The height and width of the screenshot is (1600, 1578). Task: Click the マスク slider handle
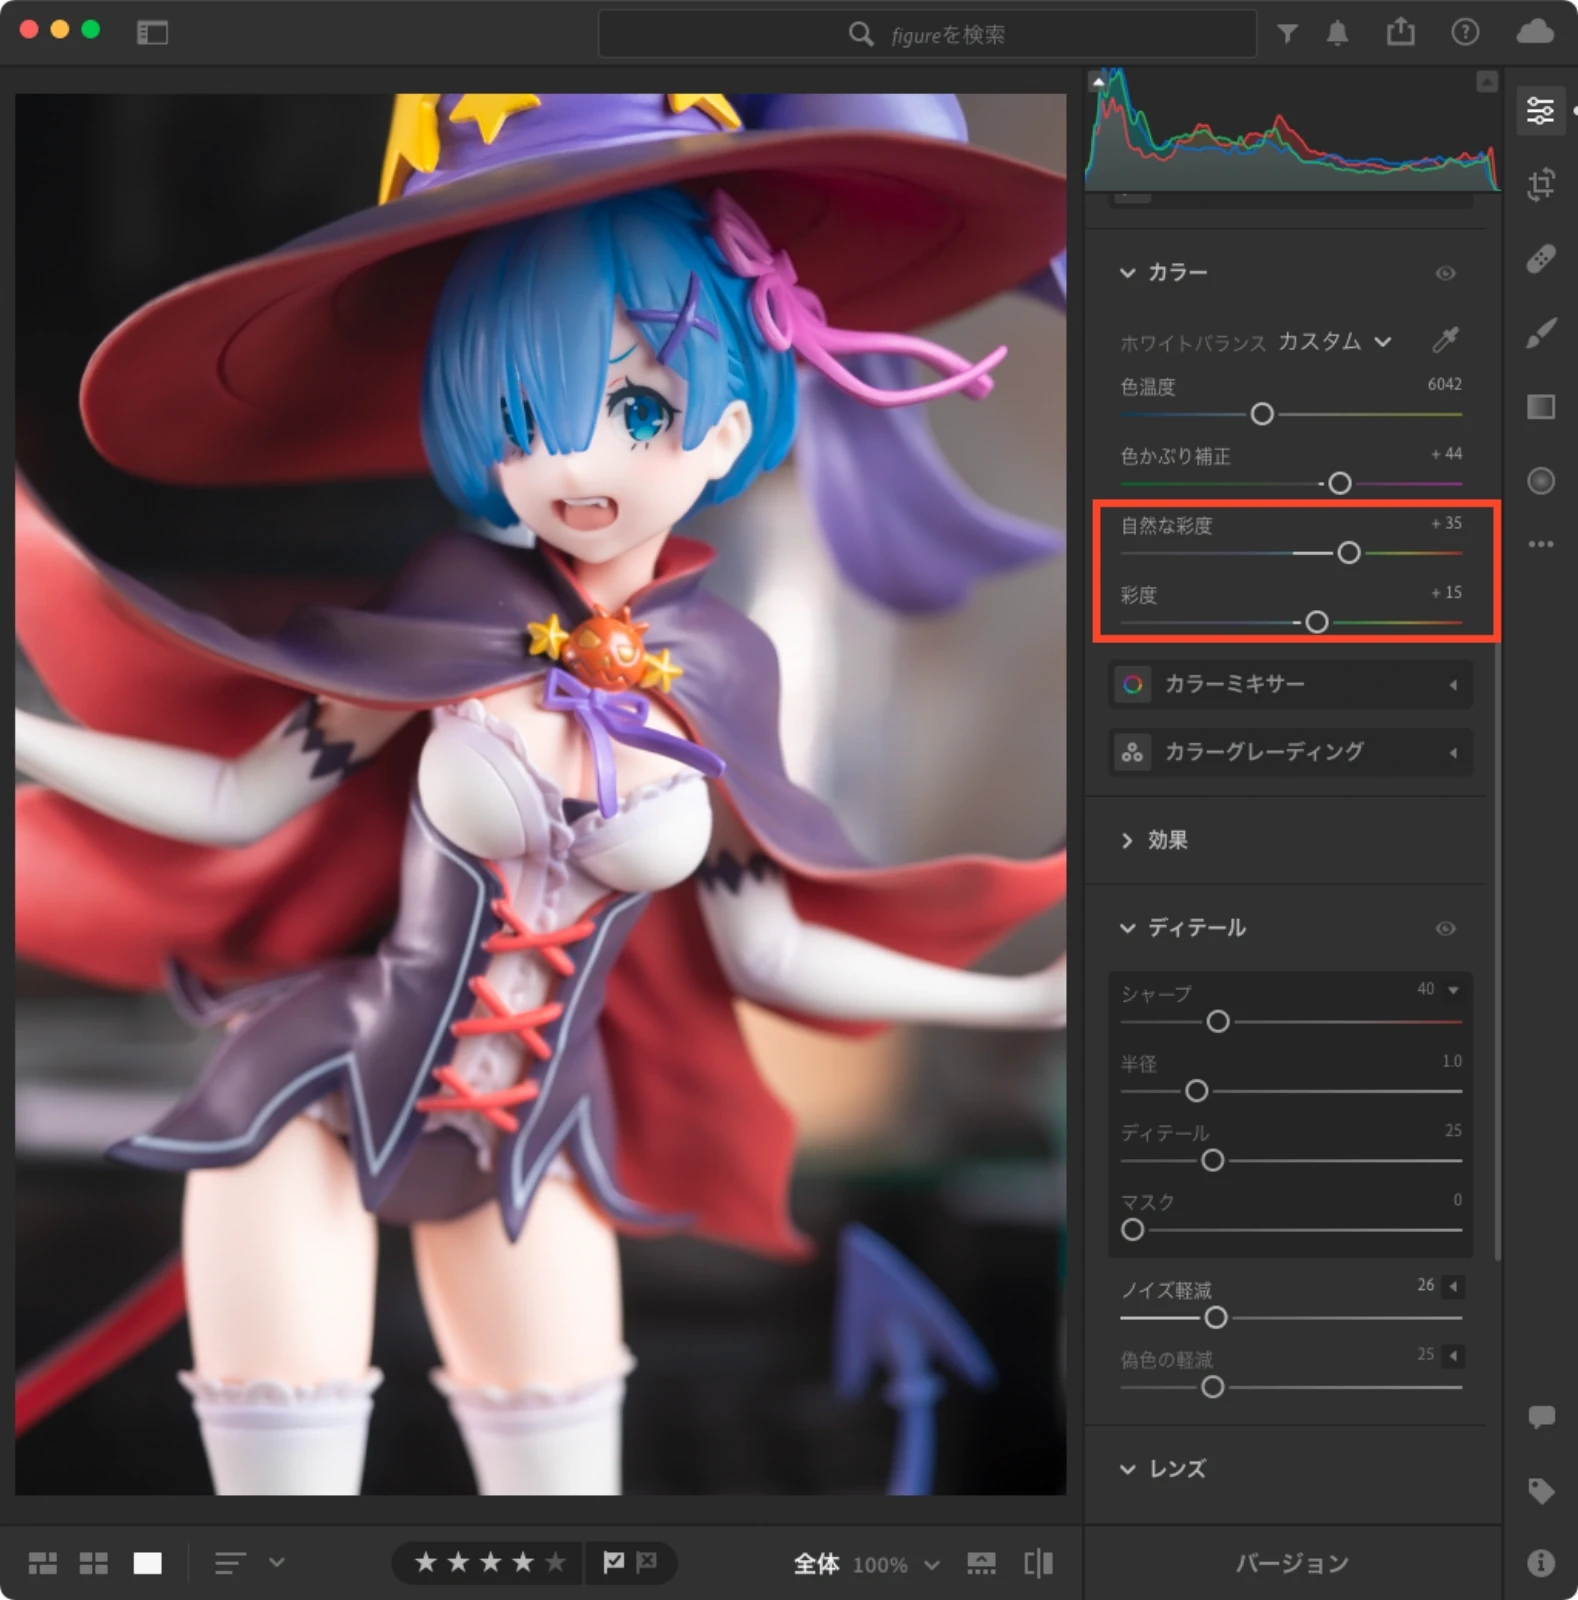pos(1132,1230)
